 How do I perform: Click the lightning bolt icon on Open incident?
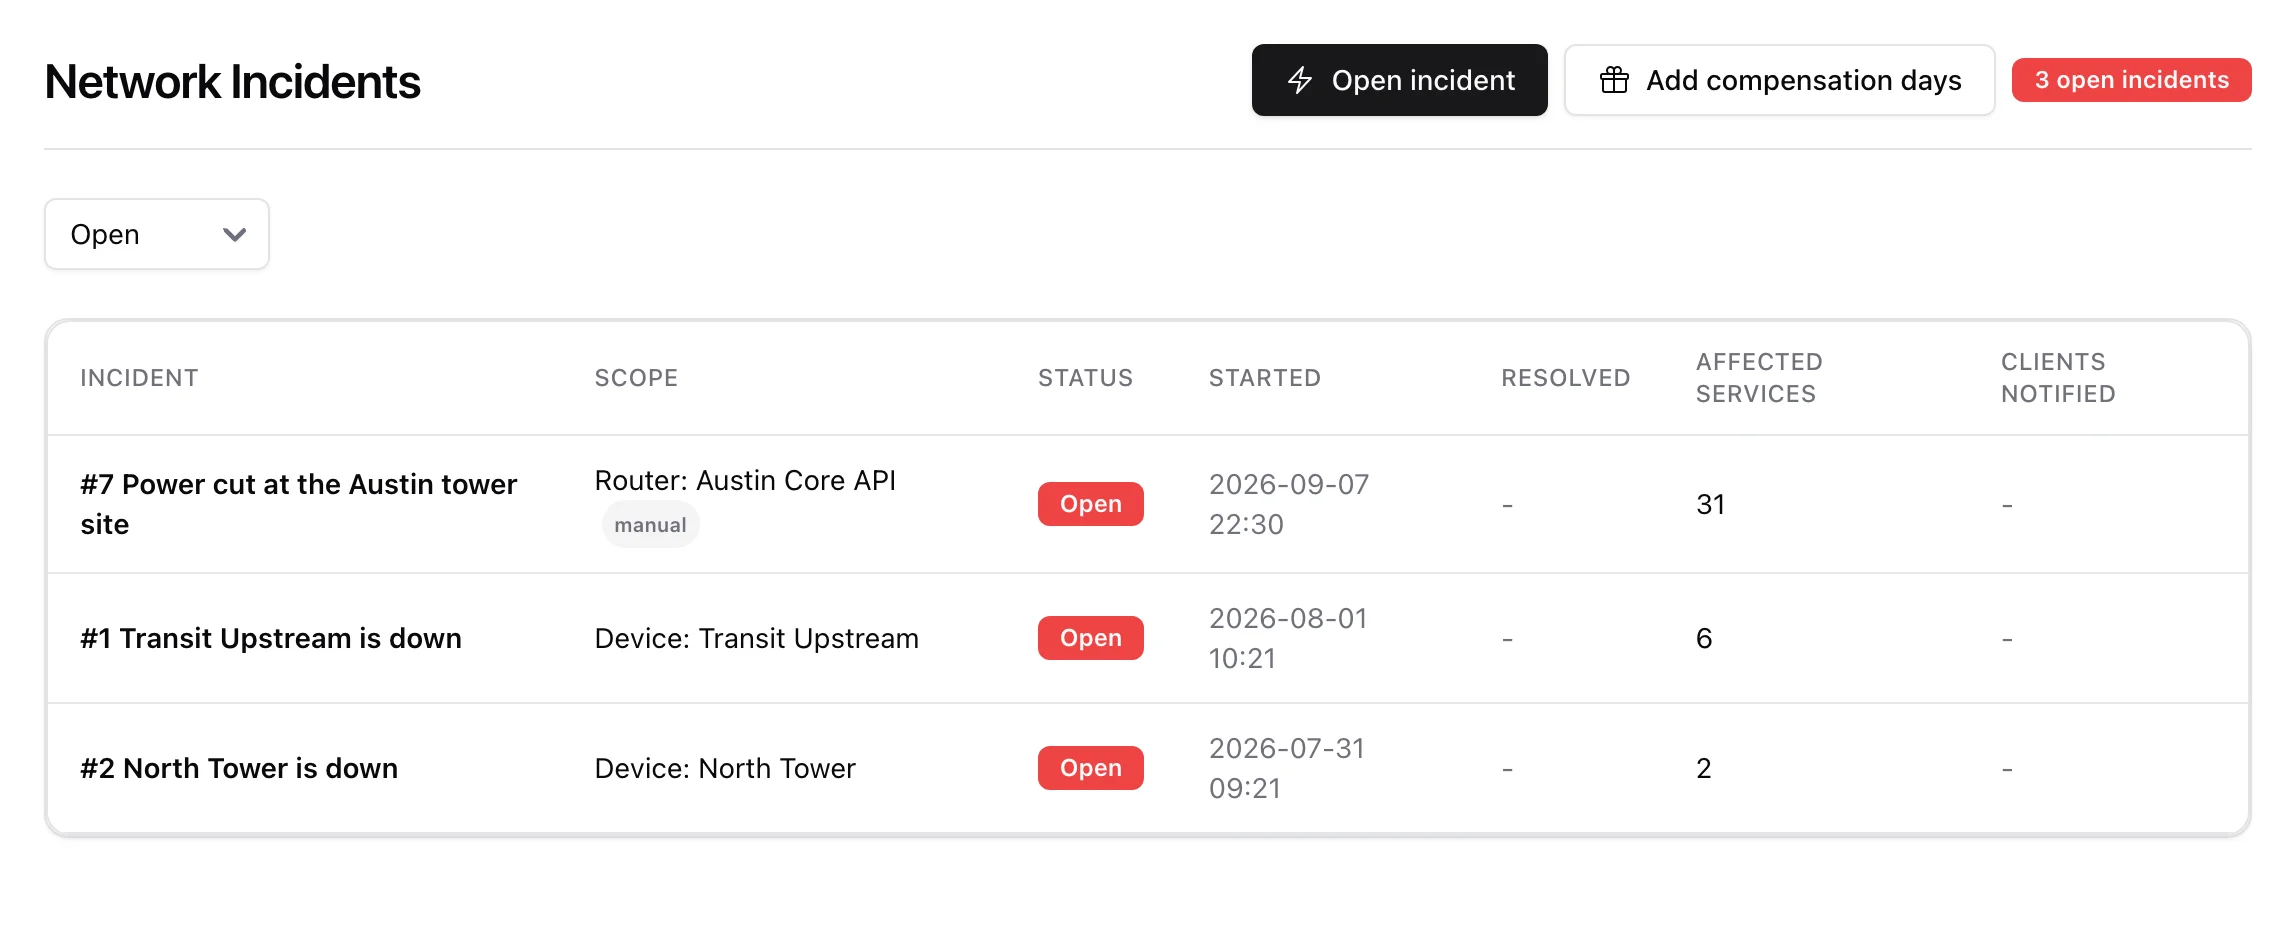pos(1300,80)
